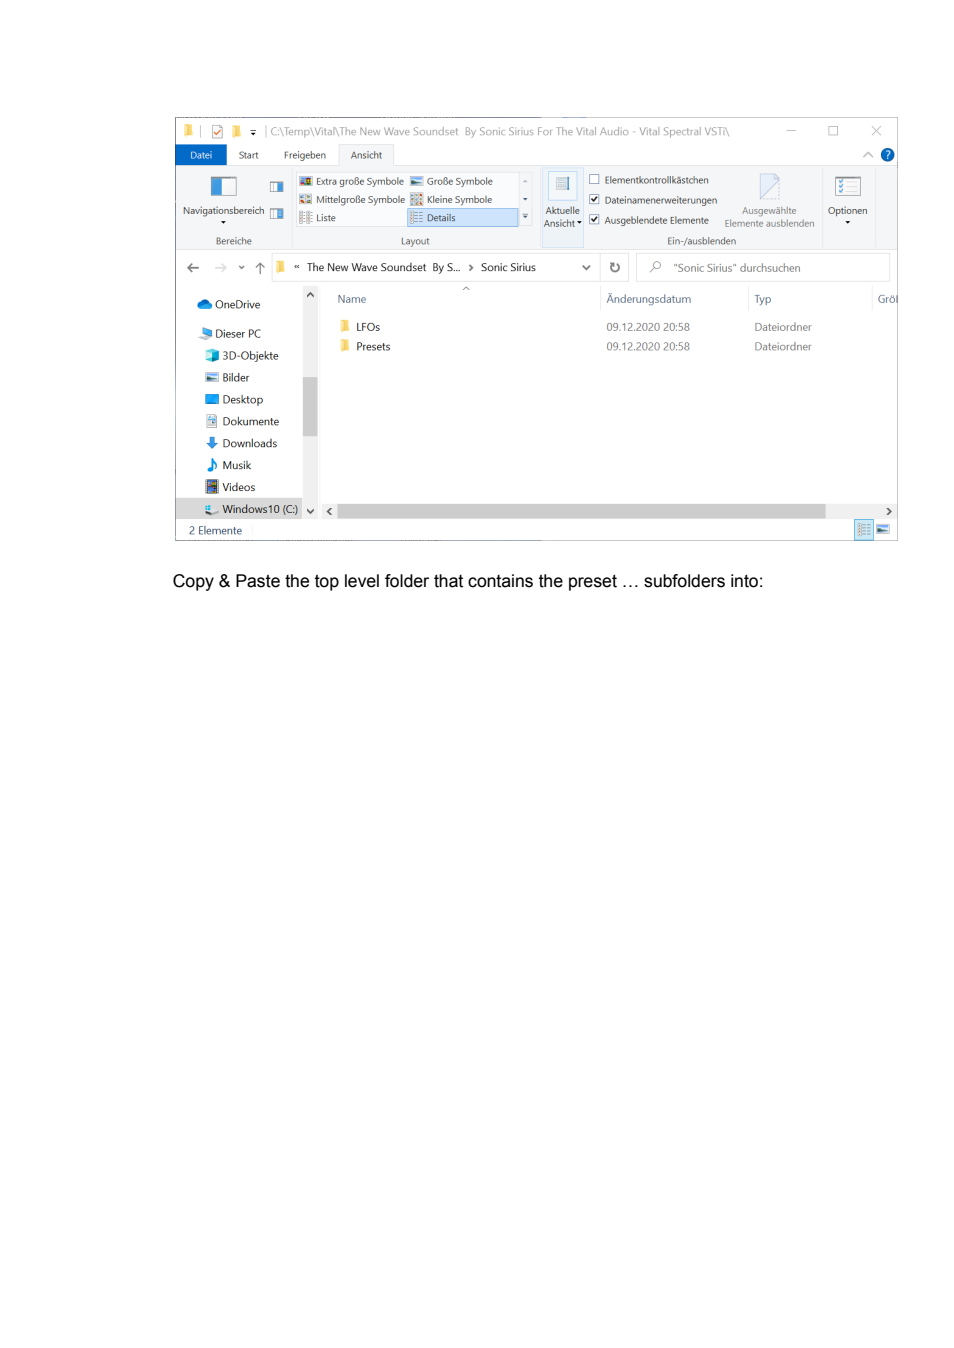Click the Sonic Sirius search field
The image size is (954, 1348).
point(763,268)
